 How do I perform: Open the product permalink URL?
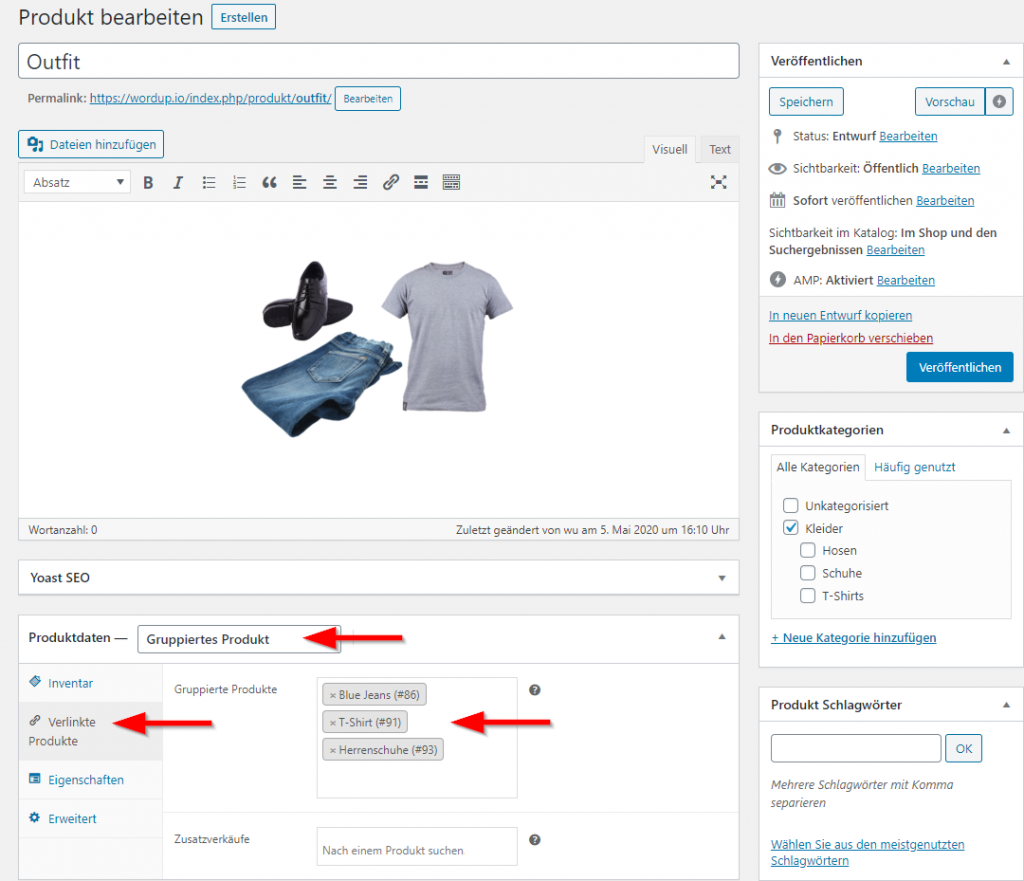[210, 98]
